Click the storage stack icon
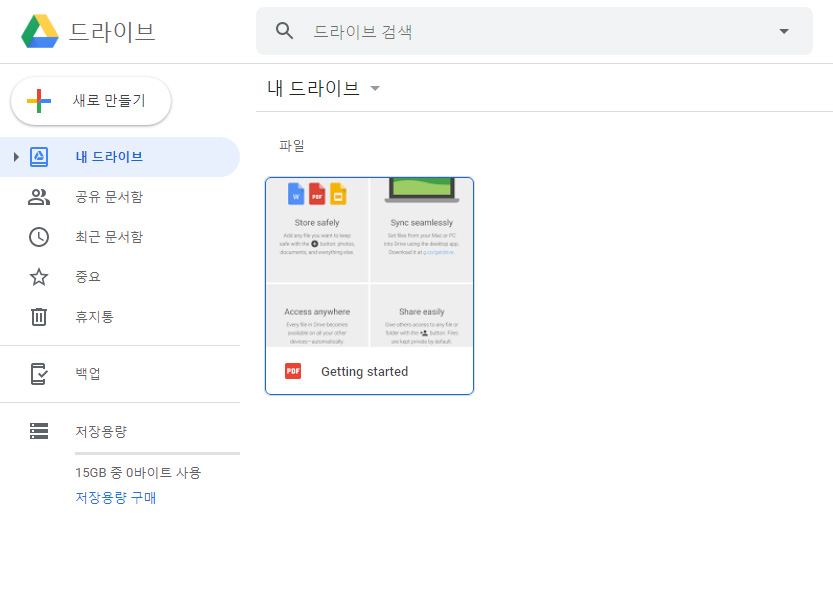The image size is (833, 603). point(39,431)
